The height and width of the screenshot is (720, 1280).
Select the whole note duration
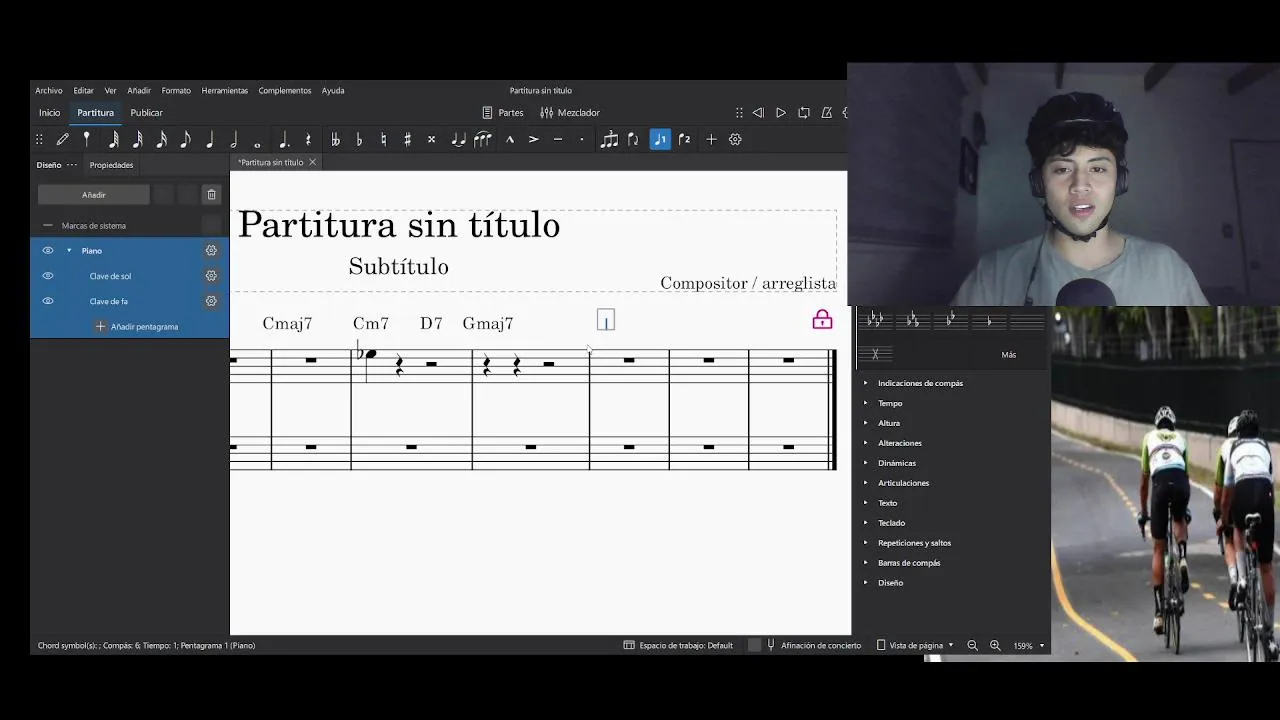tap(258, 144)
